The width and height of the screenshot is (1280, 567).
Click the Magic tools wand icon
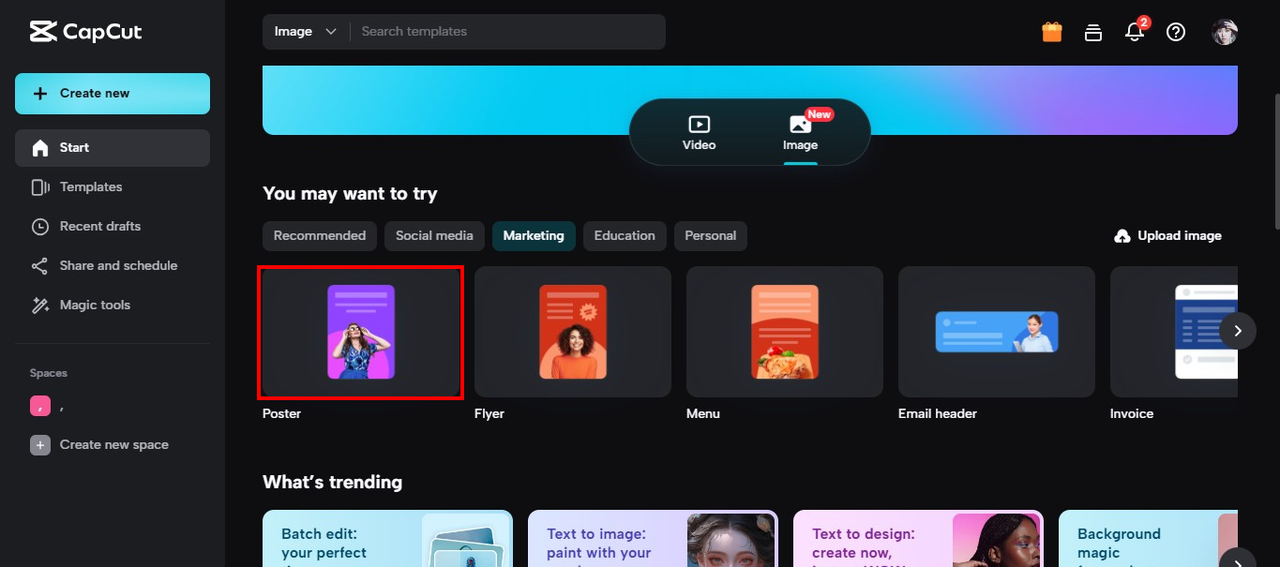[40, 305]
